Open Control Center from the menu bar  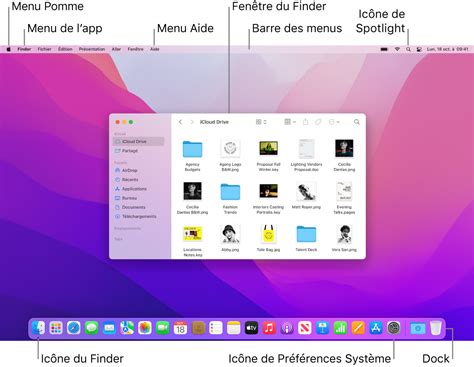tap(419, 49)
